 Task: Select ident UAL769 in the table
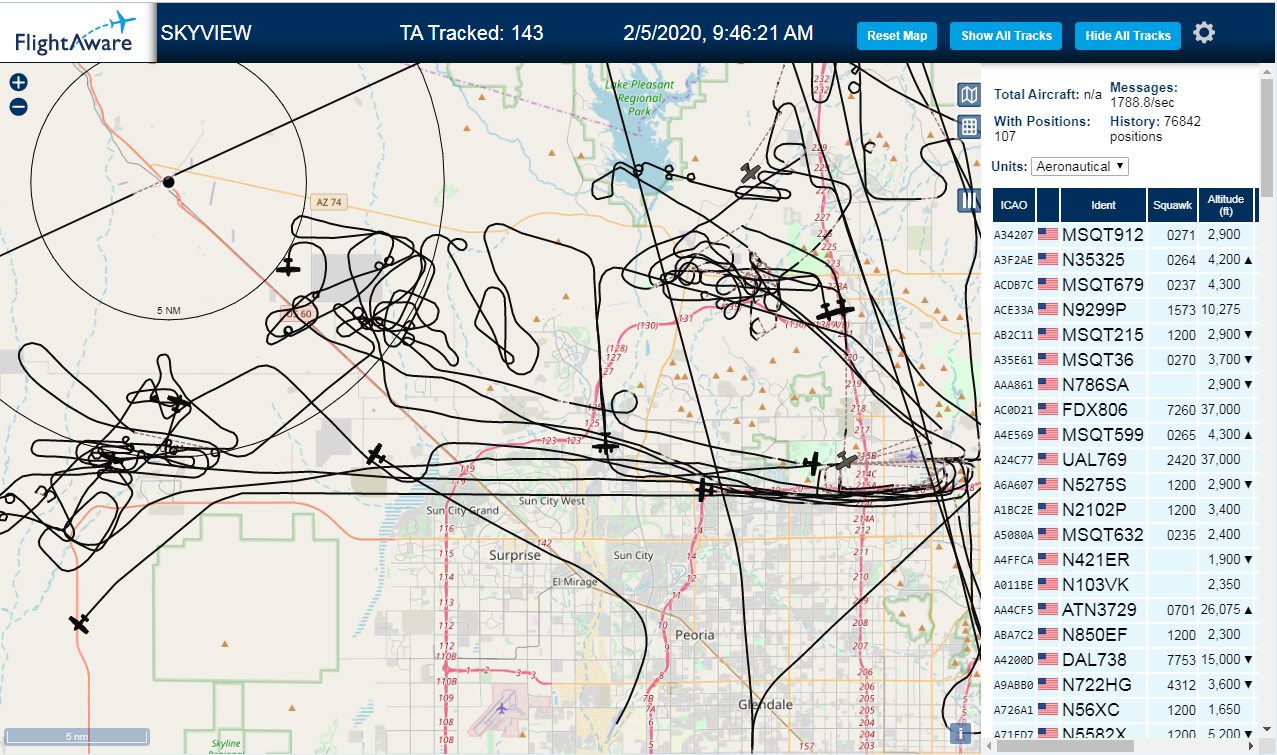(x=1094, y=460)
